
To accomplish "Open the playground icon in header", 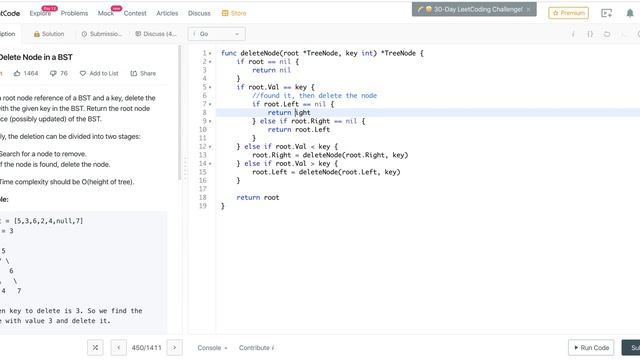I will pos(607,13).
